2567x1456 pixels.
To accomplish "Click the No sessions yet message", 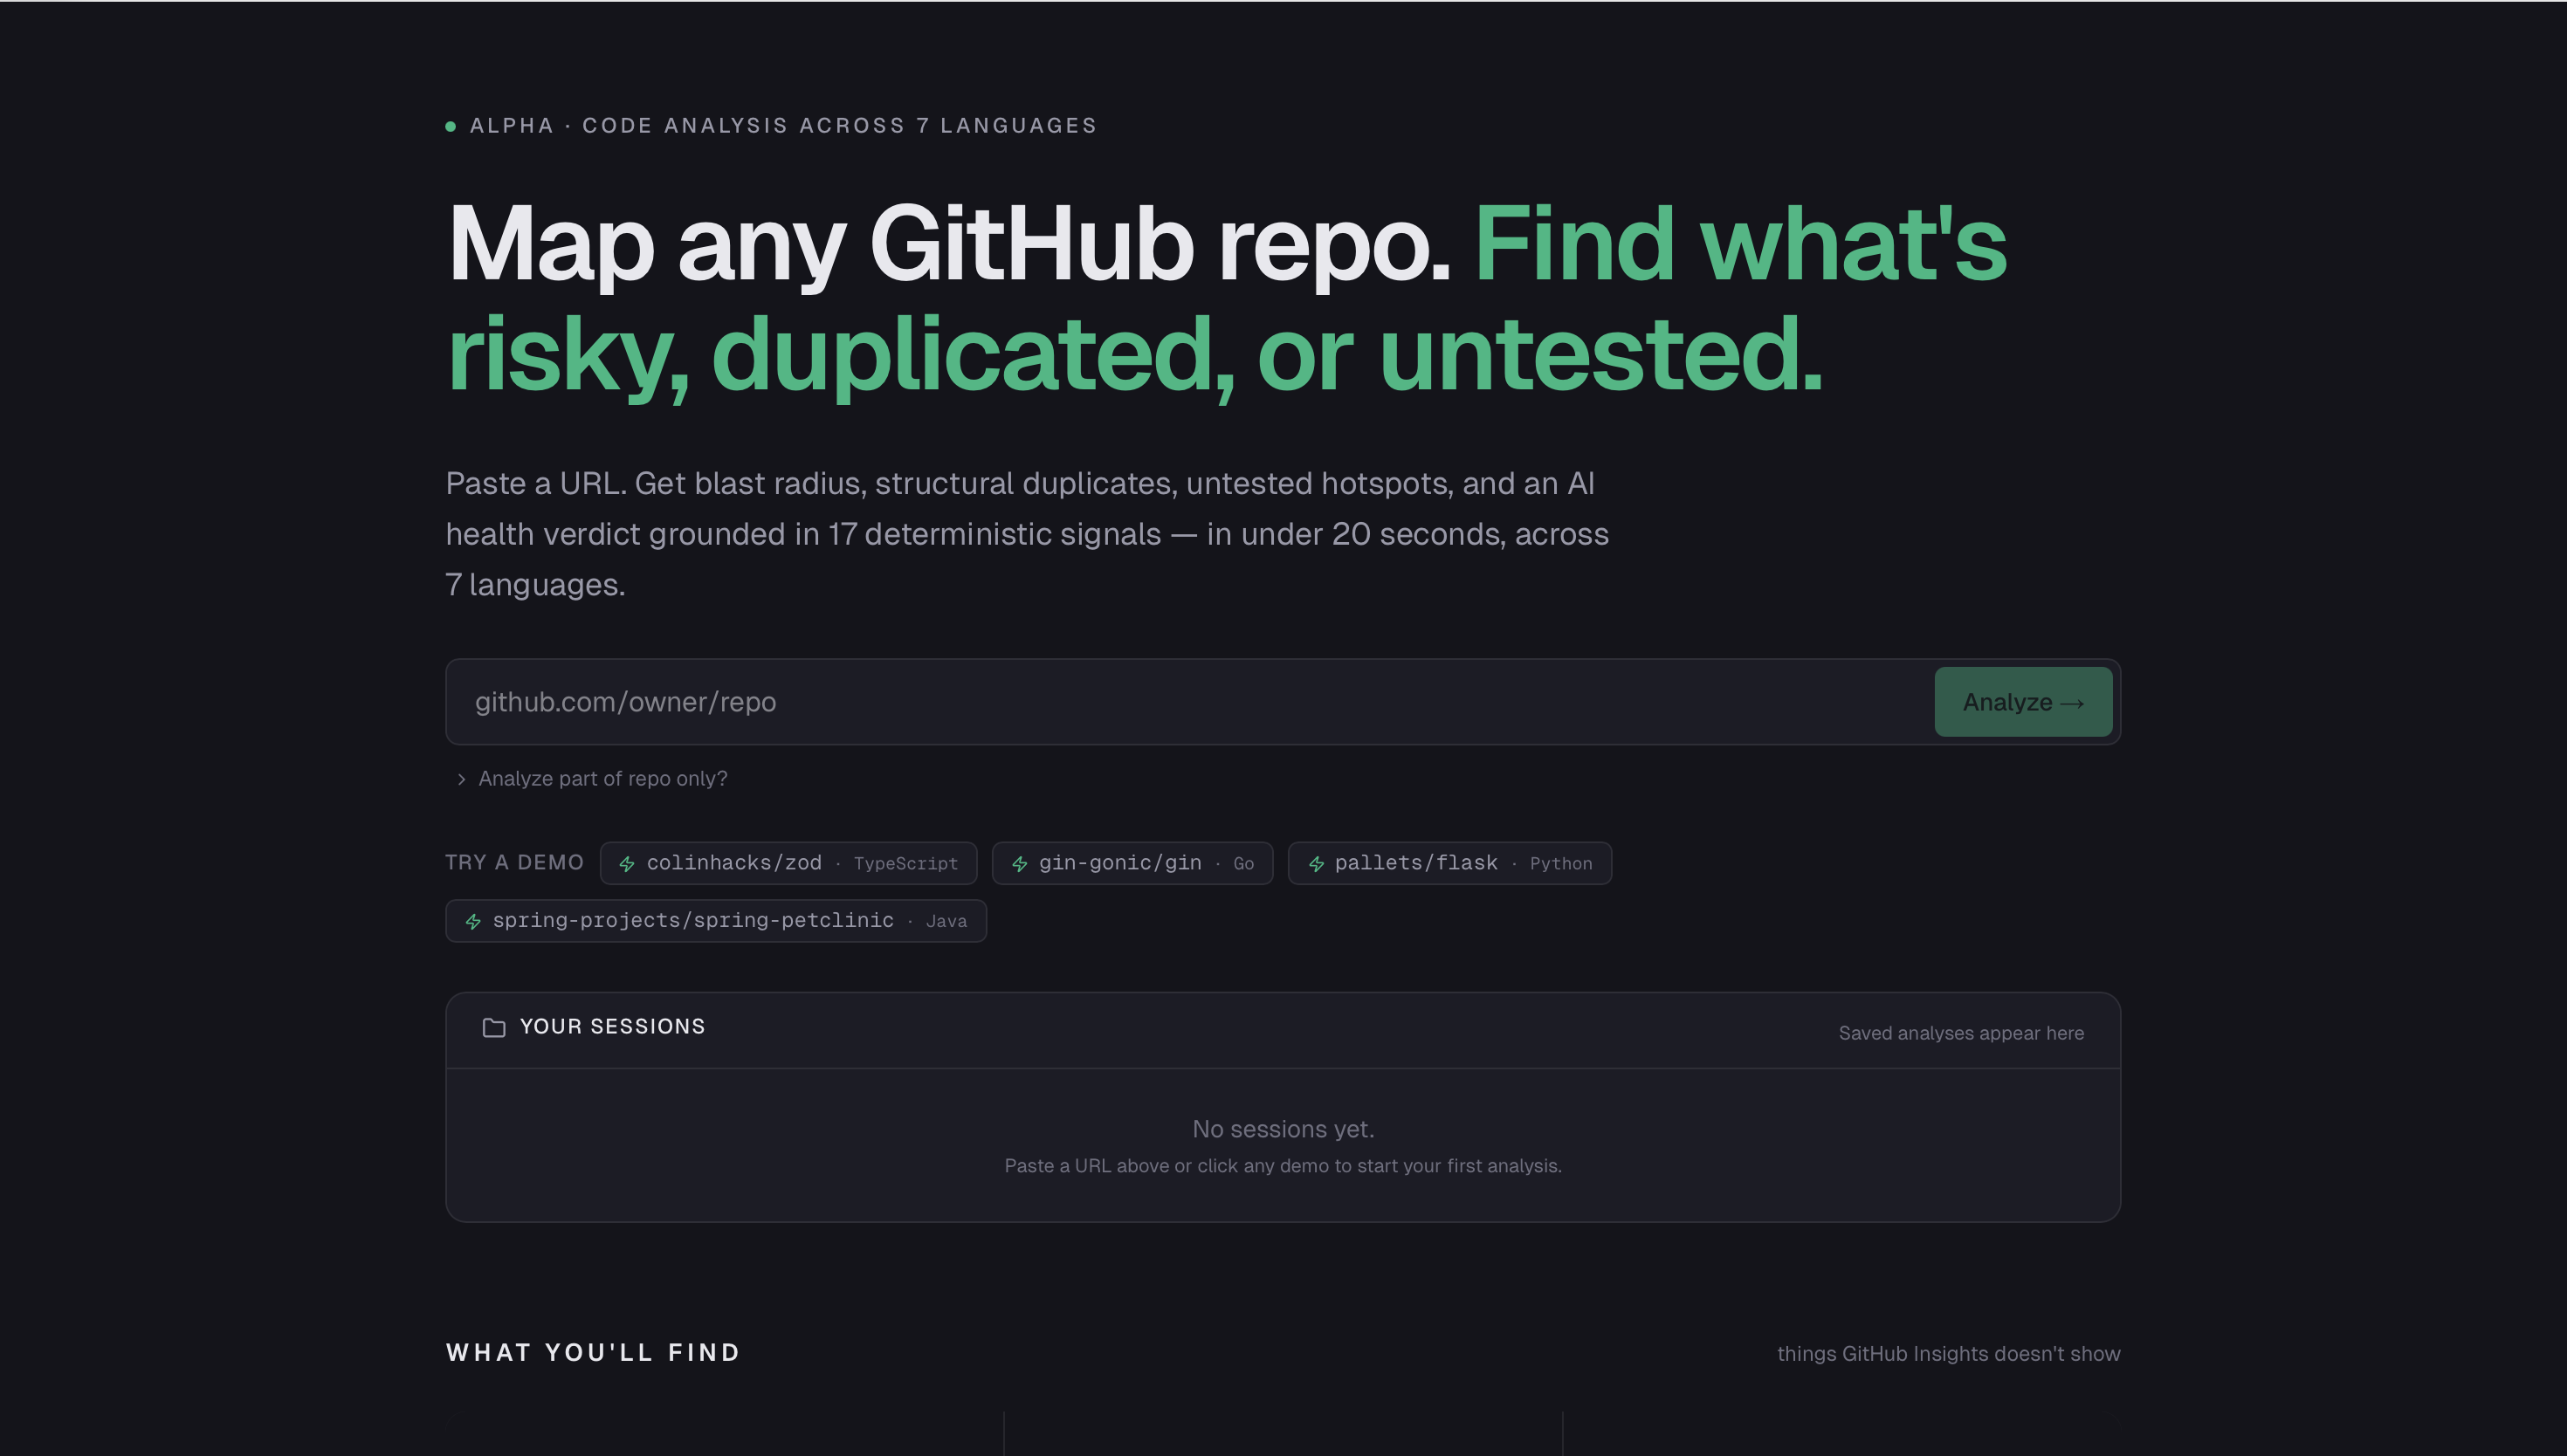I will pos(1283,1129).
